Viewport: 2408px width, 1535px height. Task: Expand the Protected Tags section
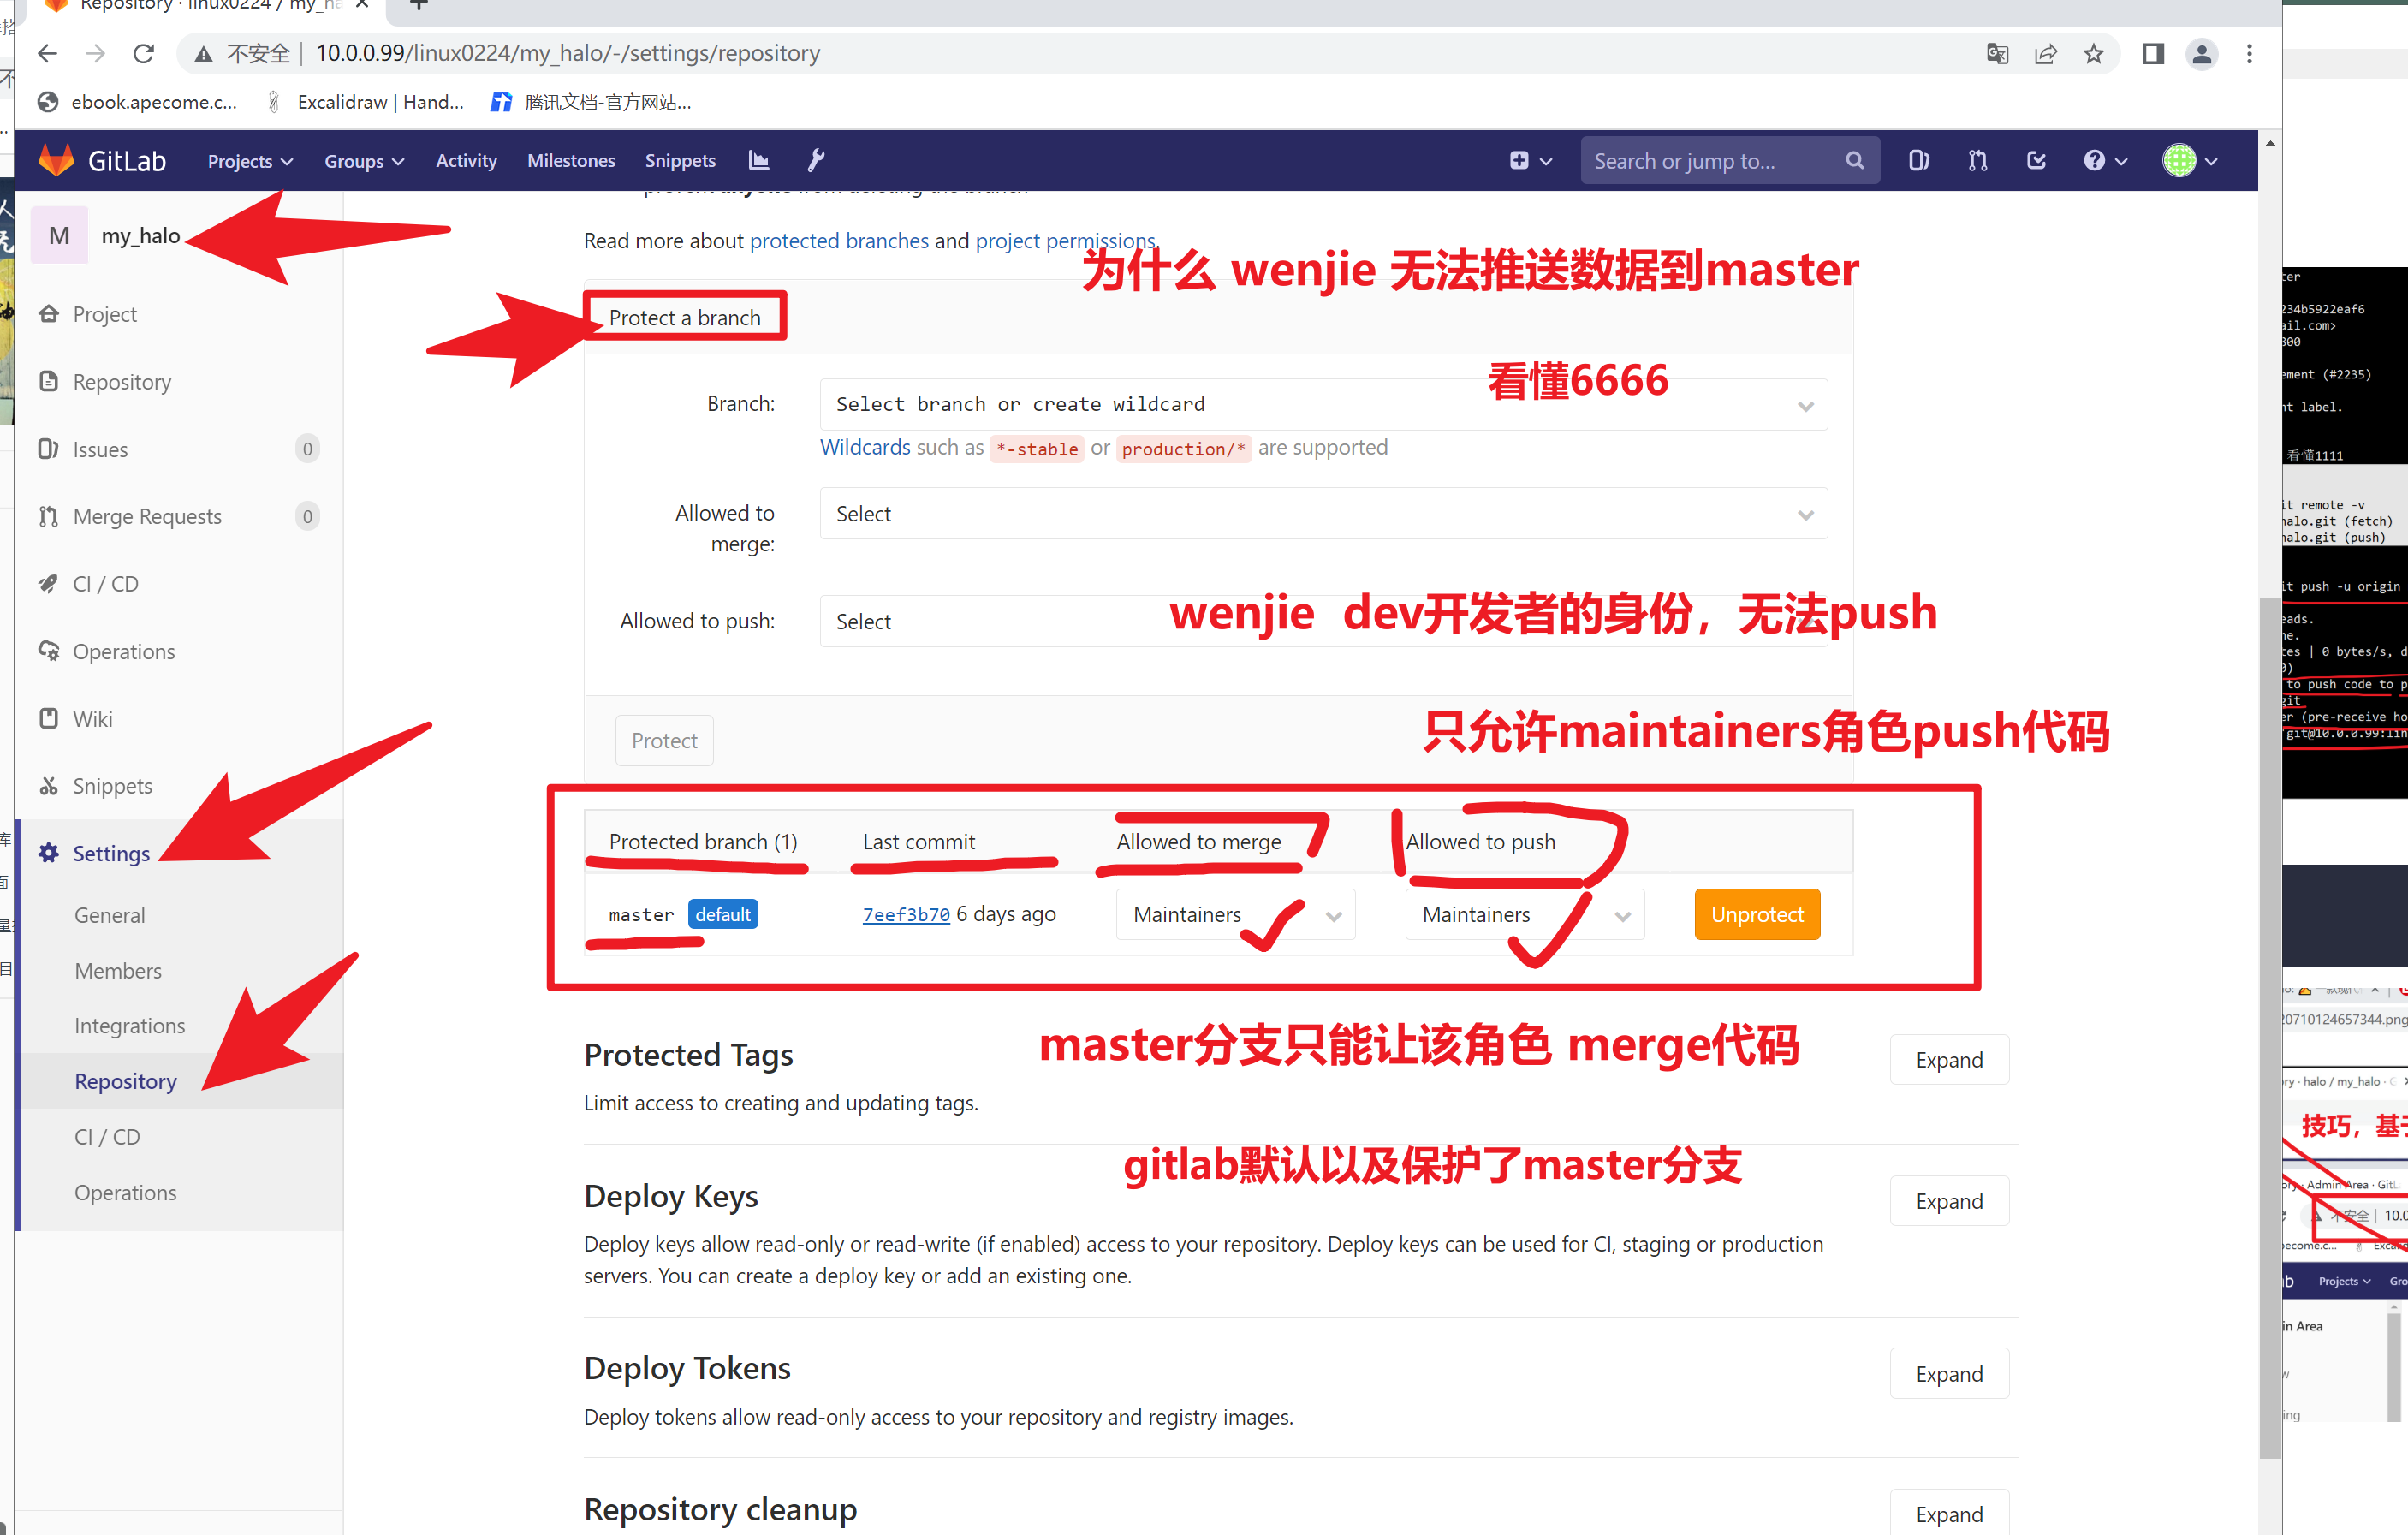coord(1948,1060)
